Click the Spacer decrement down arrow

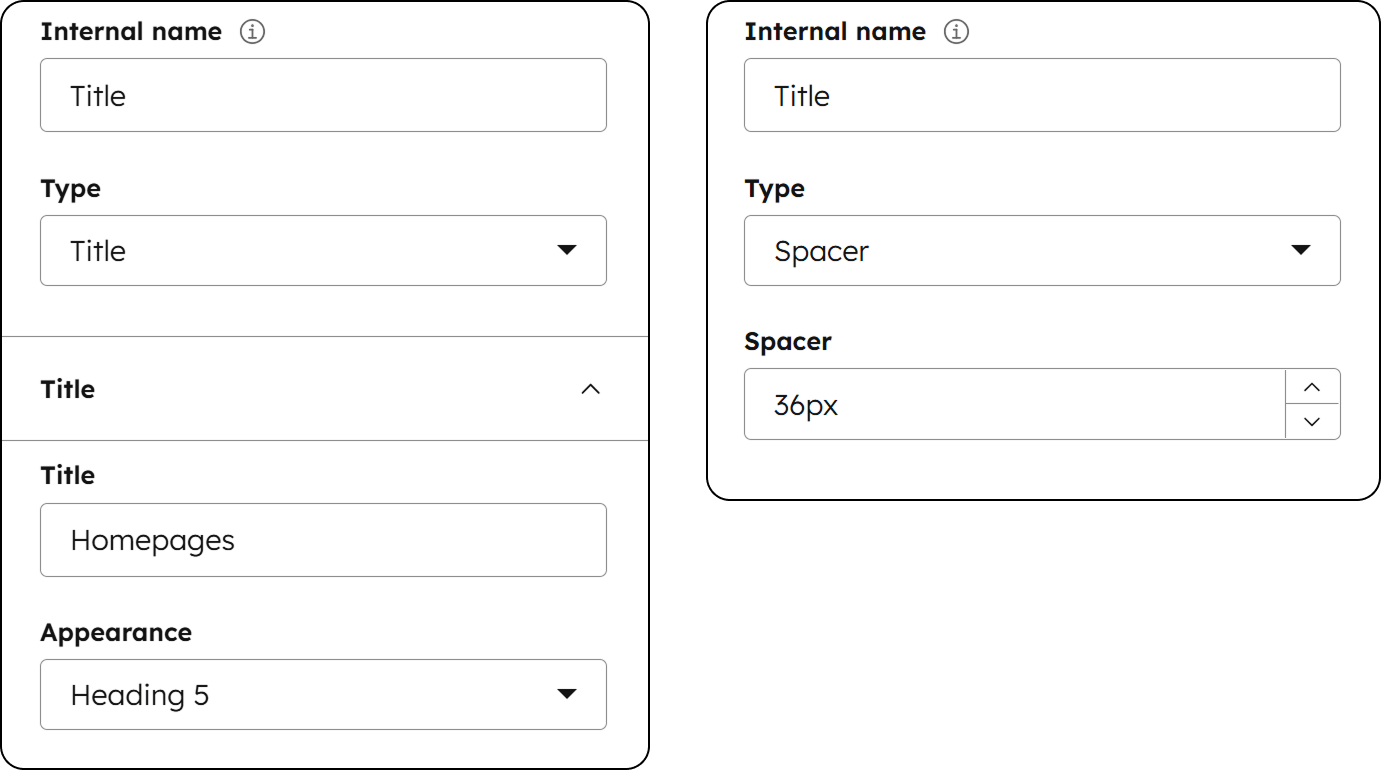coord(1312,421)
